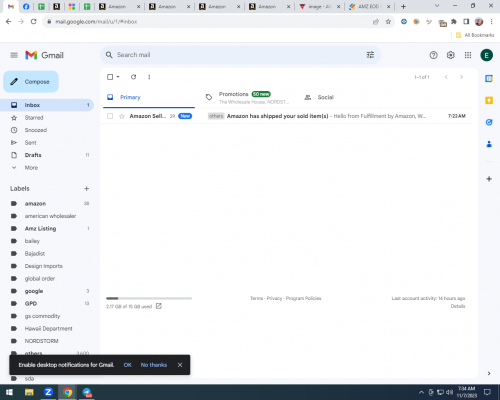Open the select dropdown arrow
The height and width of the screenshot is (400, 500).
118,77
